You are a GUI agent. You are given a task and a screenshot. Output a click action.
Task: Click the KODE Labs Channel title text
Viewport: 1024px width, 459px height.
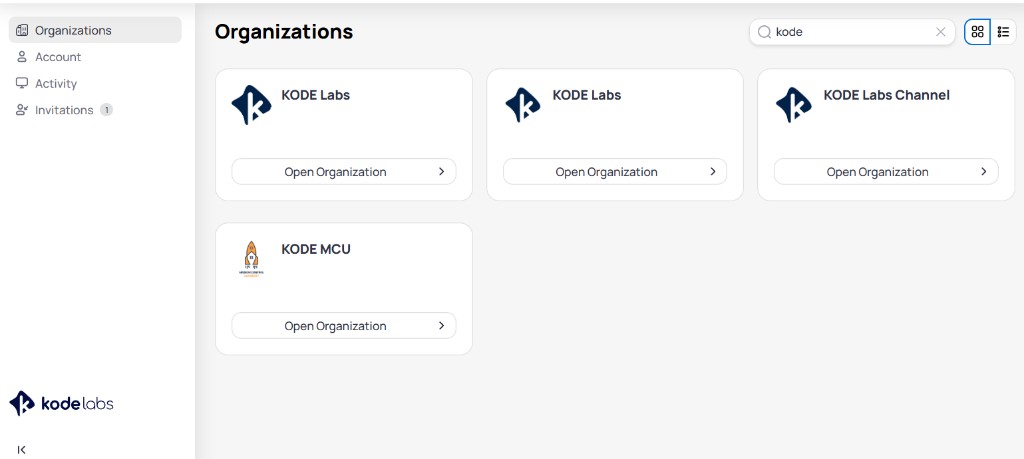(x=886, y=95)
